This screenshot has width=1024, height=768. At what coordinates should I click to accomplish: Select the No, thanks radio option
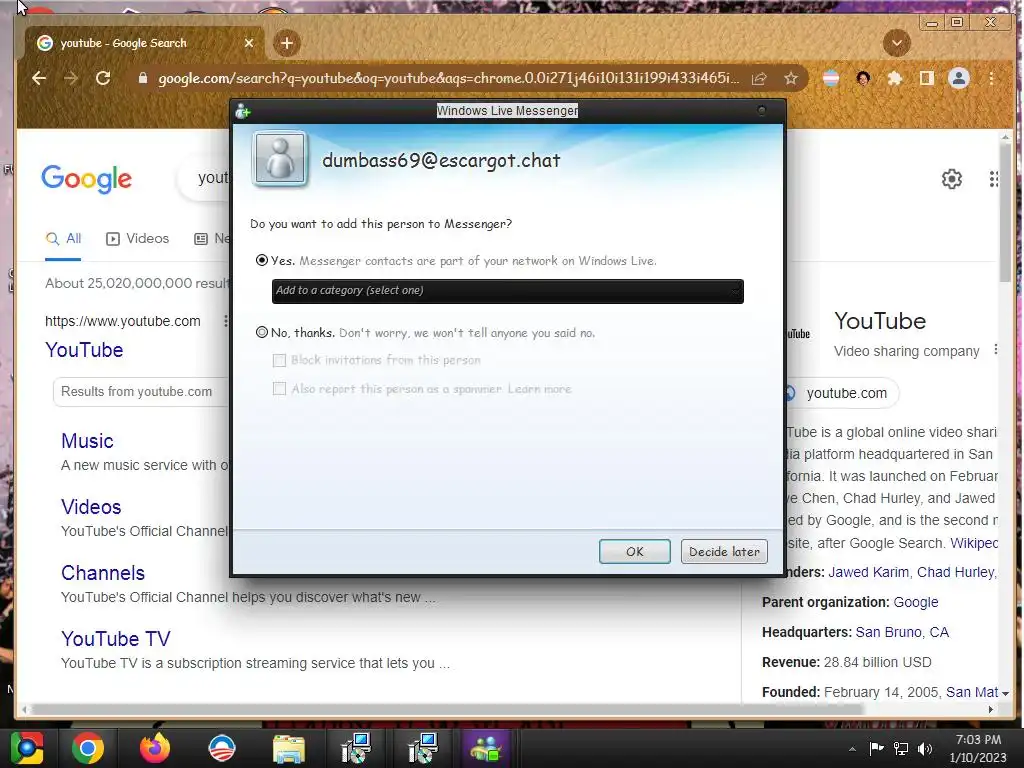(x=262, y=332)
